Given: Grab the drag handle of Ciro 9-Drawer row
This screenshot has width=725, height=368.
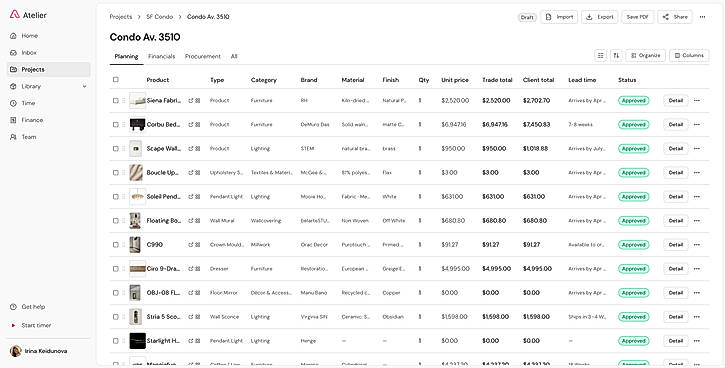Looking at the screenshot, I should point(123,269).
